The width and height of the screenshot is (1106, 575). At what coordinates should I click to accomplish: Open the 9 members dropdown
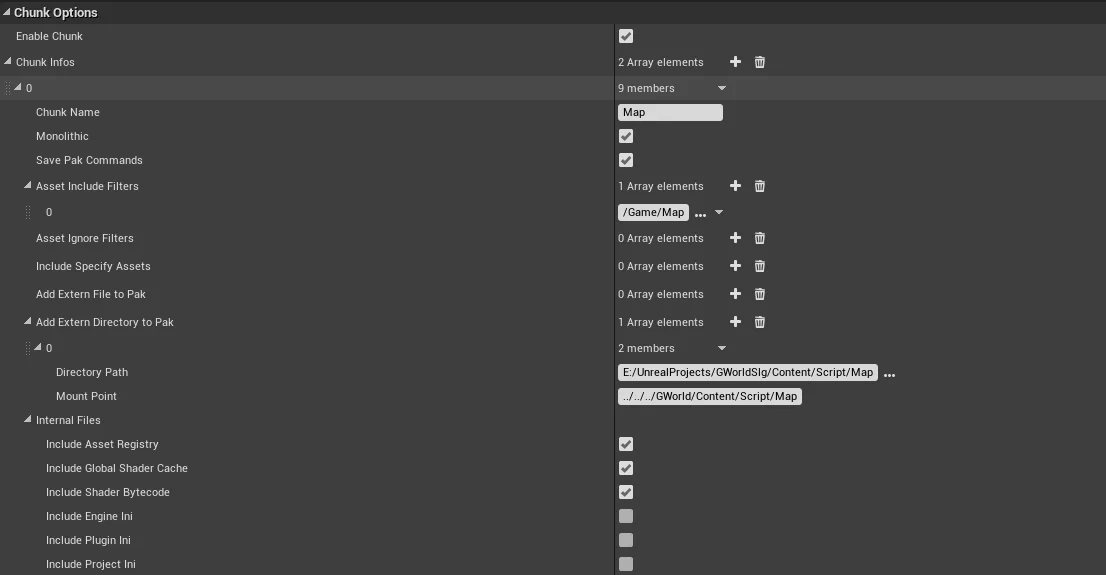[x=721, y=88]
